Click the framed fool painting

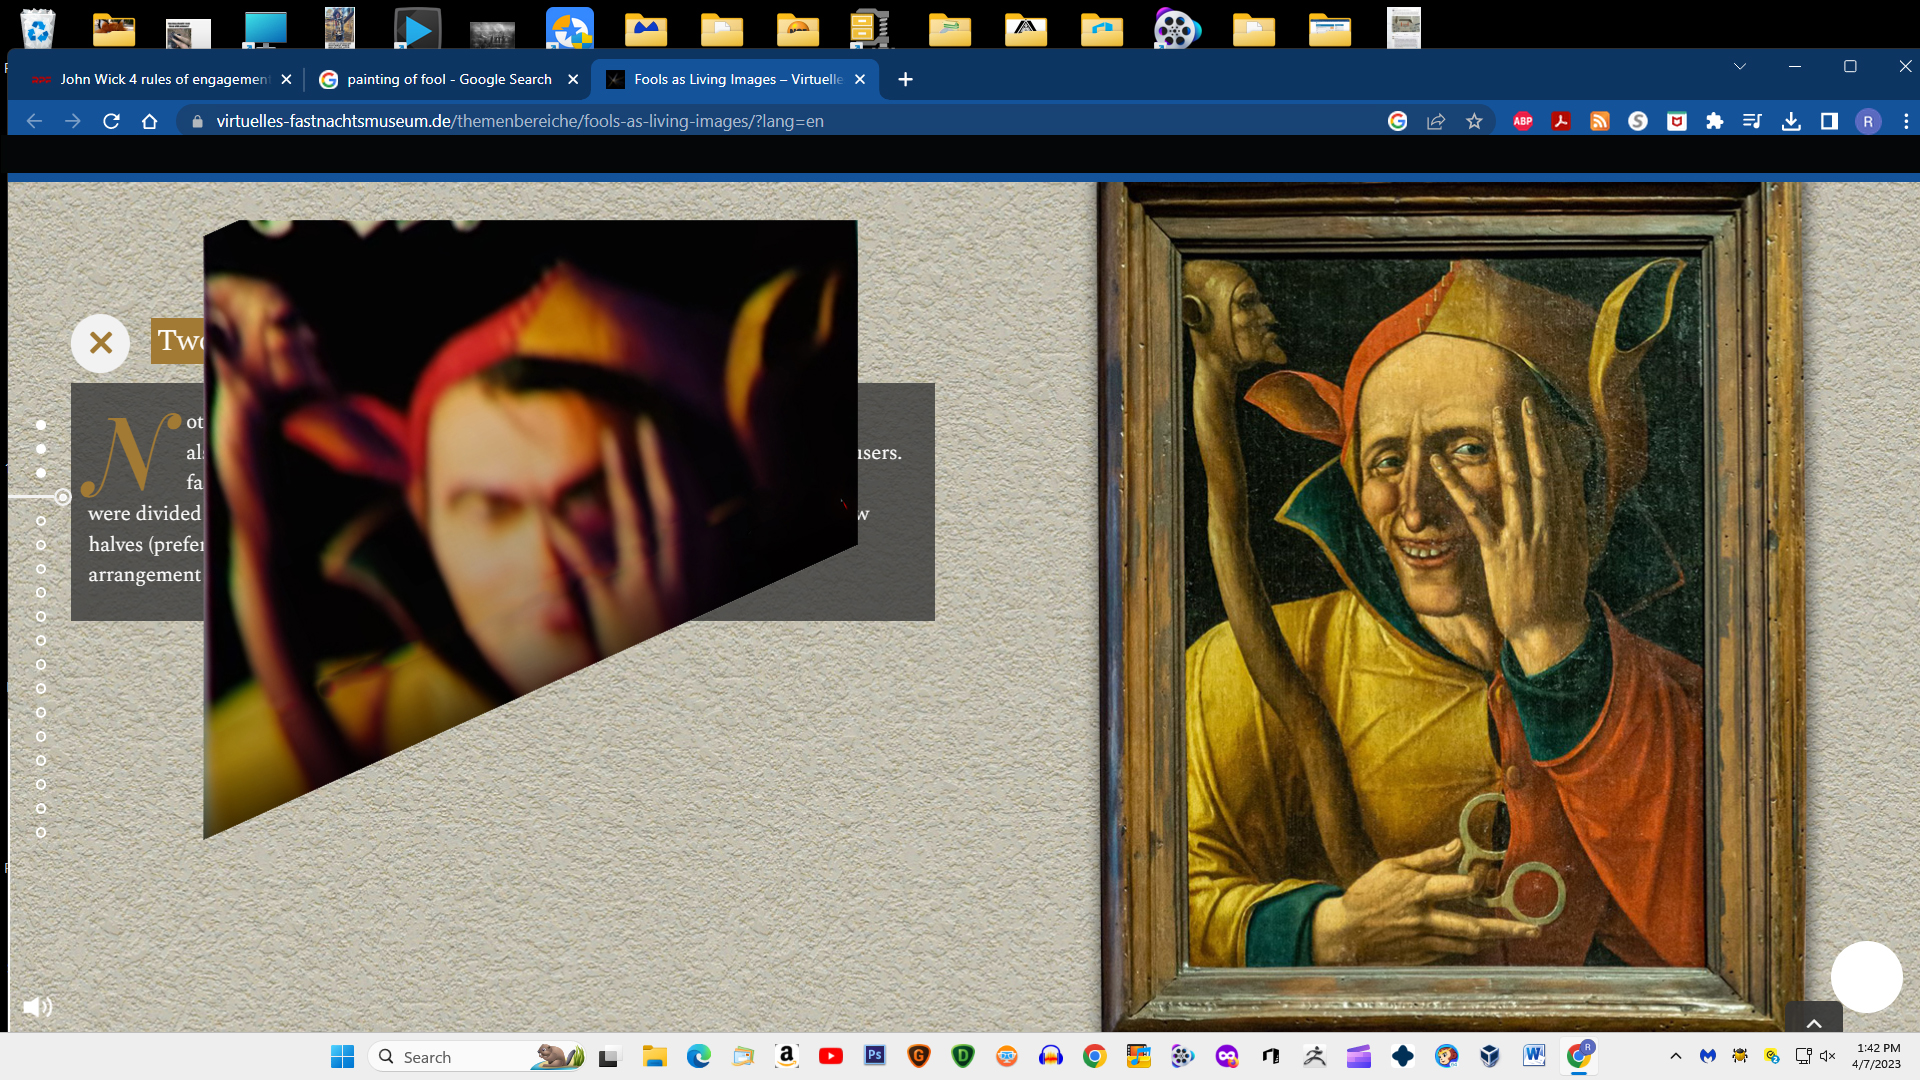pyautogui.click(x=1450, y=605)
